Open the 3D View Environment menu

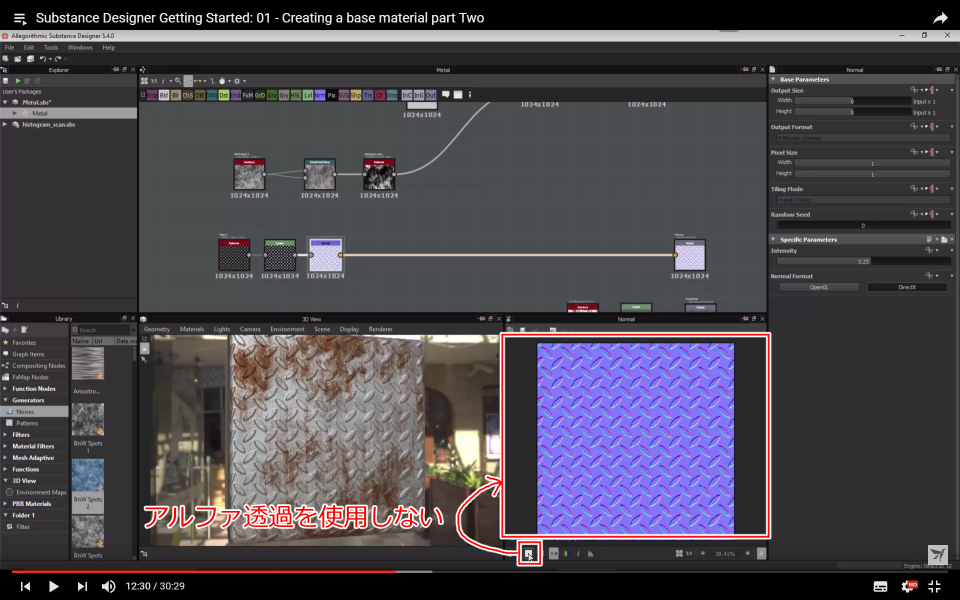287,329
